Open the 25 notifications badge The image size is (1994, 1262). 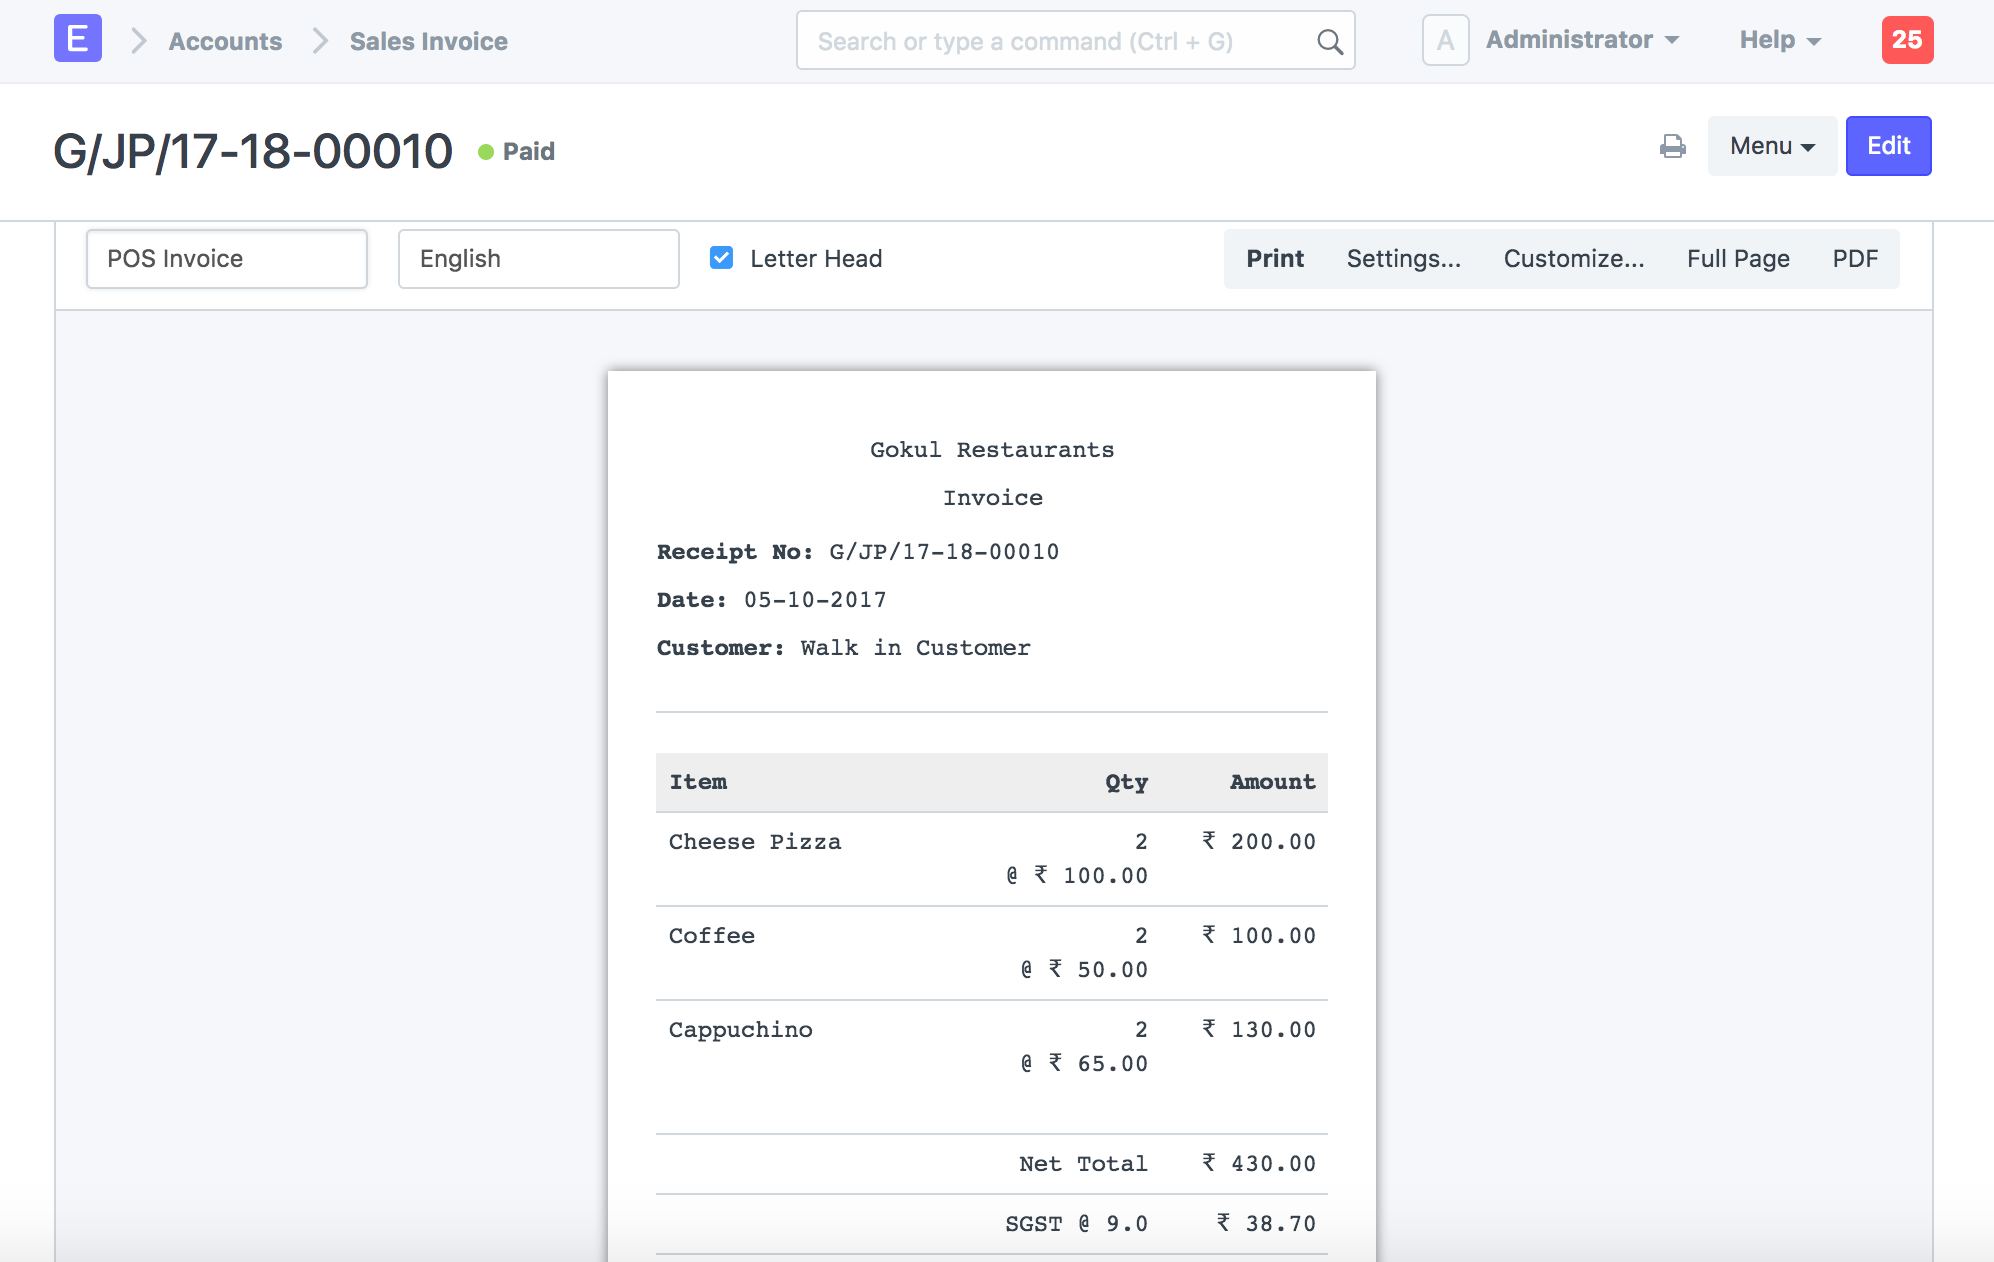click(x=1906, y=40)
